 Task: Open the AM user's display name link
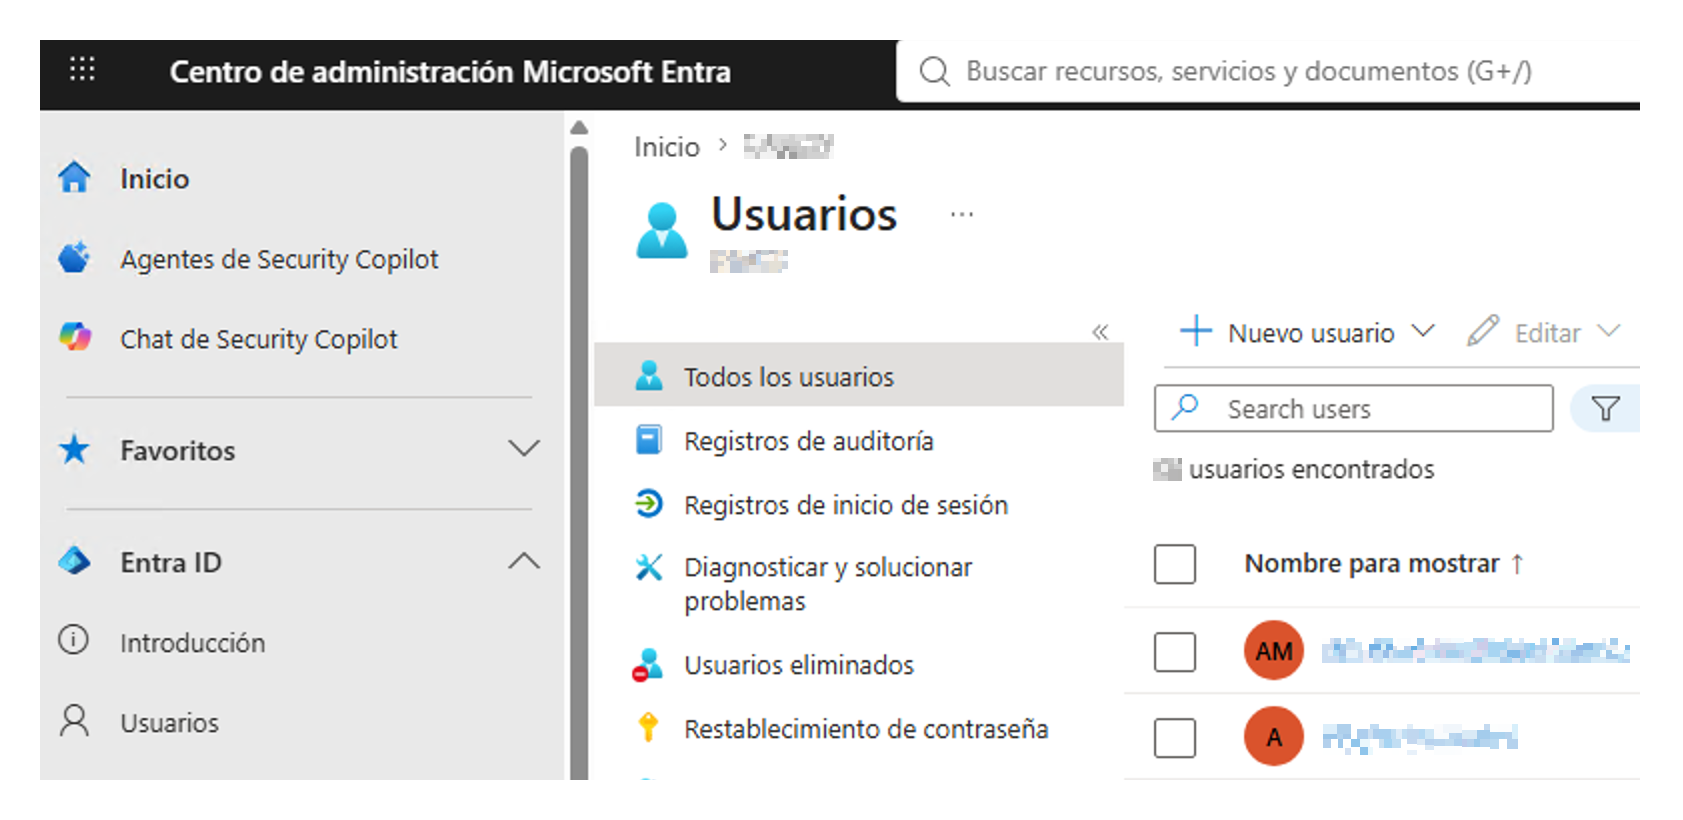coord(1475,650)
